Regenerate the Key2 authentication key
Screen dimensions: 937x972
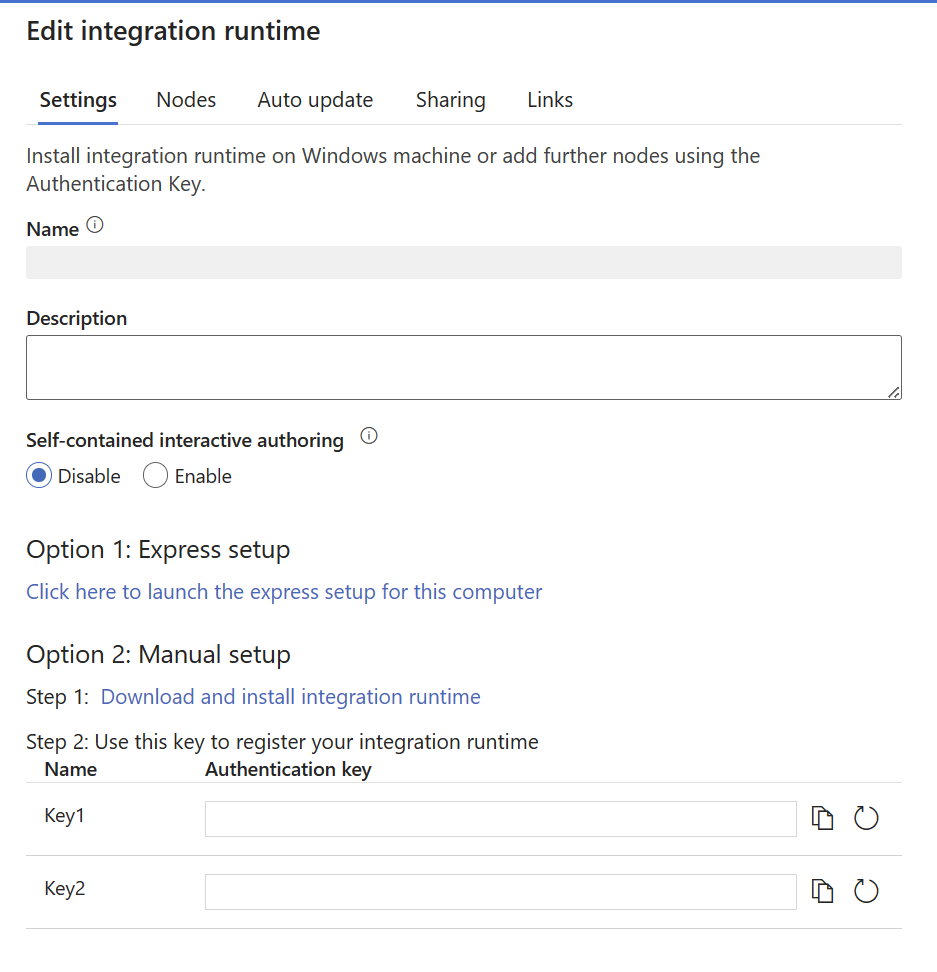tap(866, 890)
